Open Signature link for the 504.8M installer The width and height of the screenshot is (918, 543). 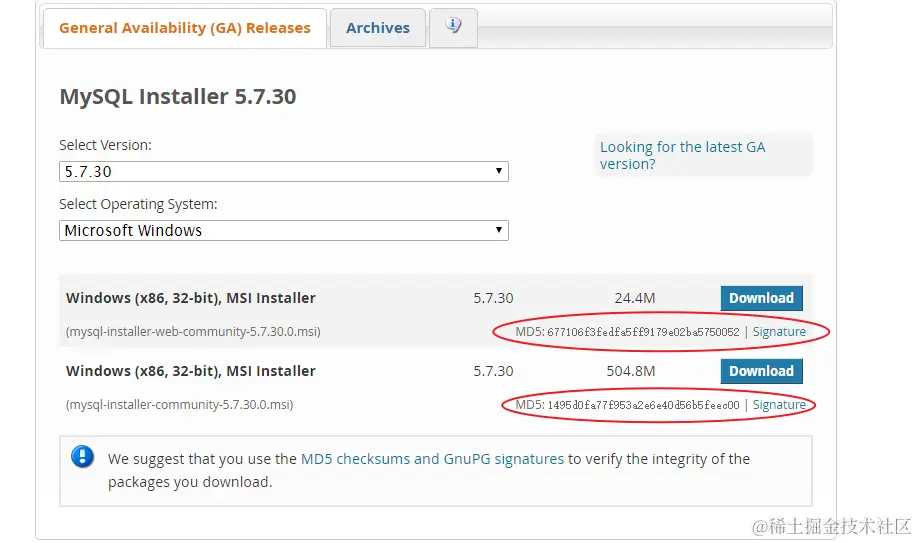click(779, 405)
